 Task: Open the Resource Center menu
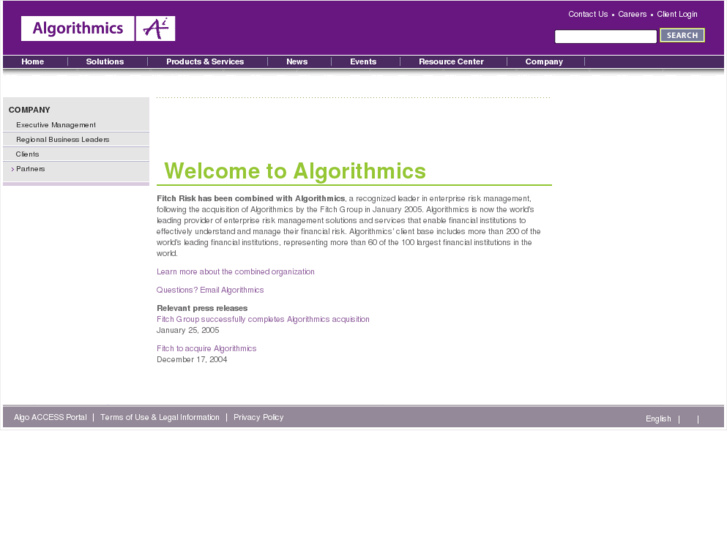451,62
